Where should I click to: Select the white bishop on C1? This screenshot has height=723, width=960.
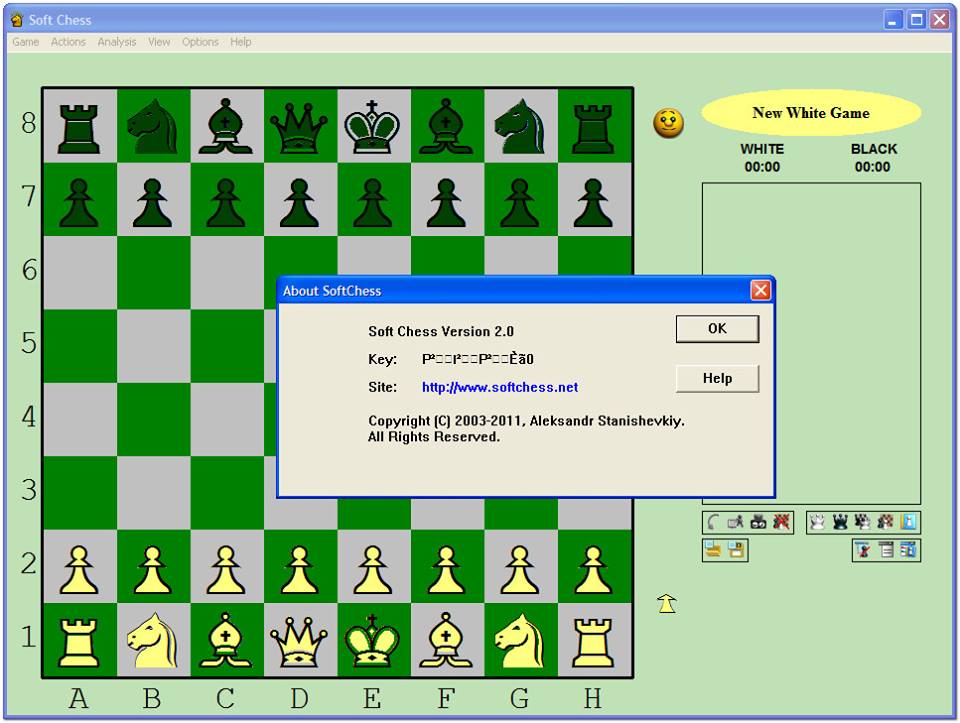[x=226, y=640]
